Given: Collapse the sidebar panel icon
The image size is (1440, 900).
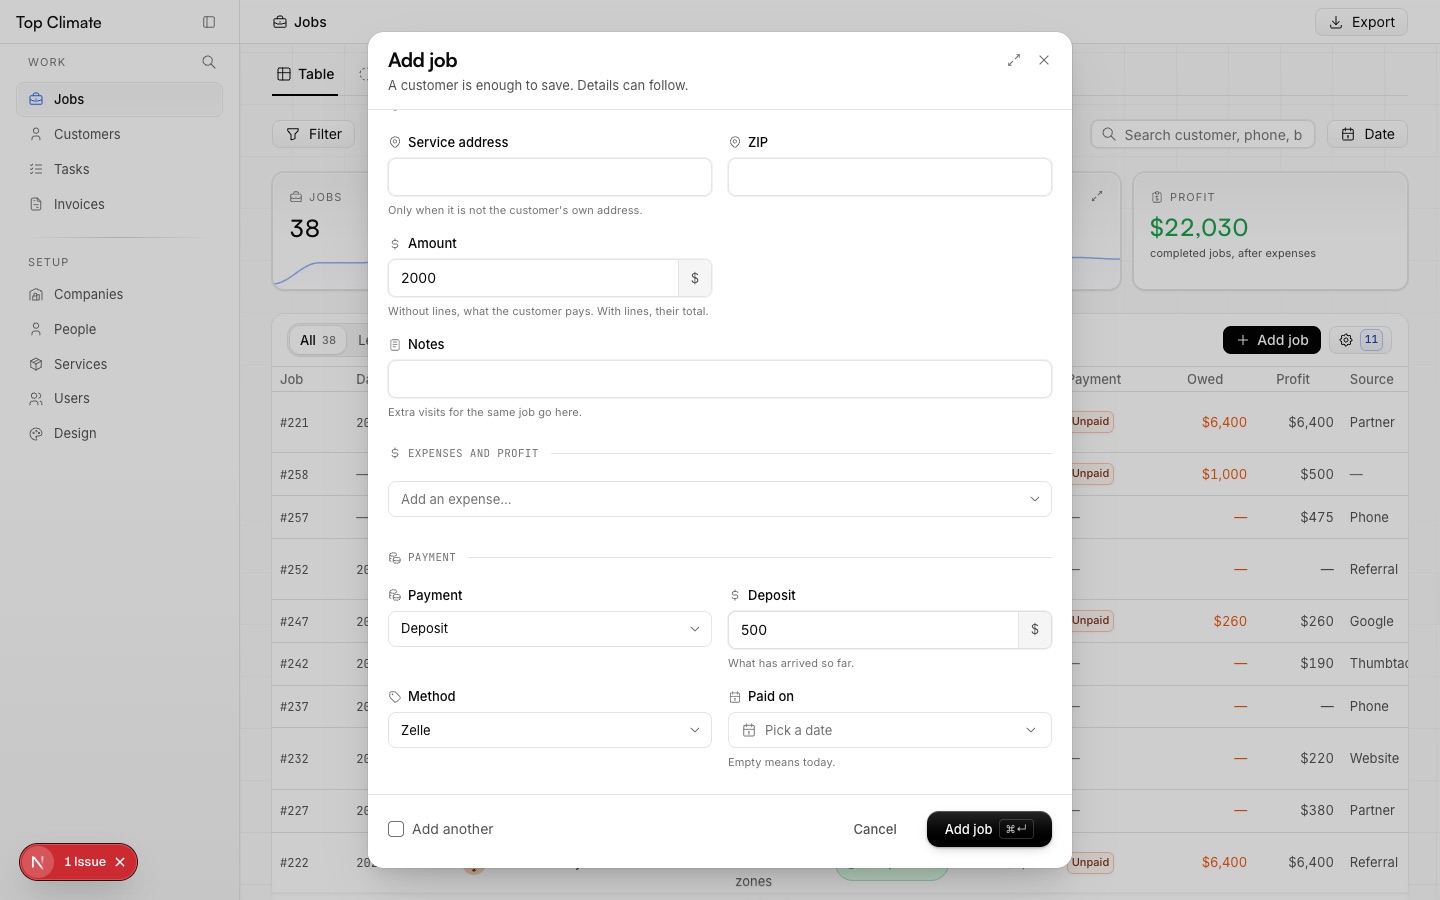Looking at the screenshot, I should (x=209, y=22).
